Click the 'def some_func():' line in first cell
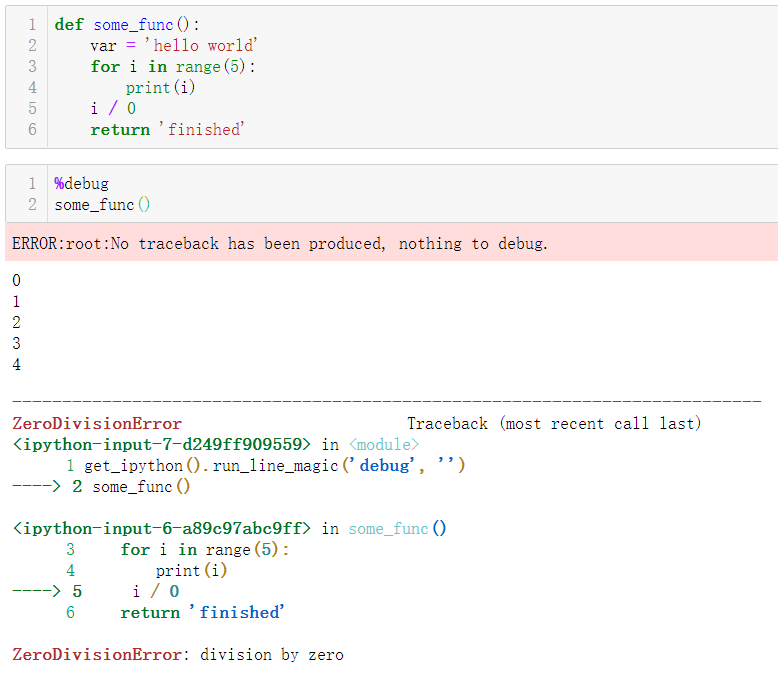Viewport: 778px width, 674px height. tap(127, 25)
